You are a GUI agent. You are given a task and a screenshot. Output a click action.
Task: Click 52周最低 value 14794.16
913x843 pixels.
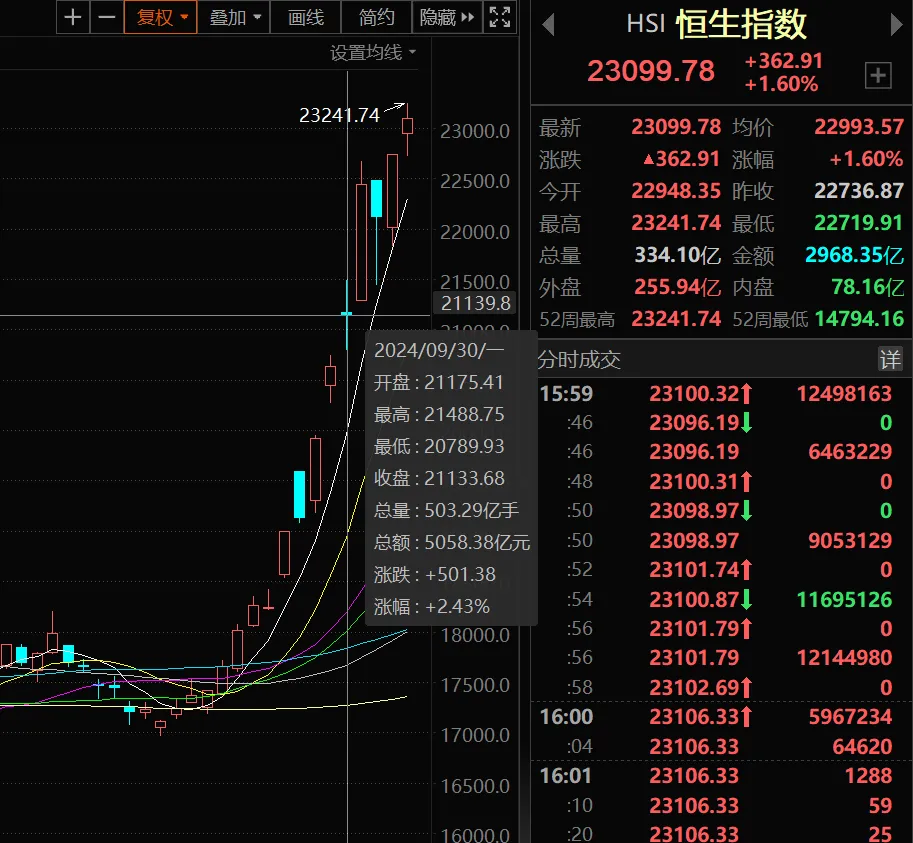859,319
